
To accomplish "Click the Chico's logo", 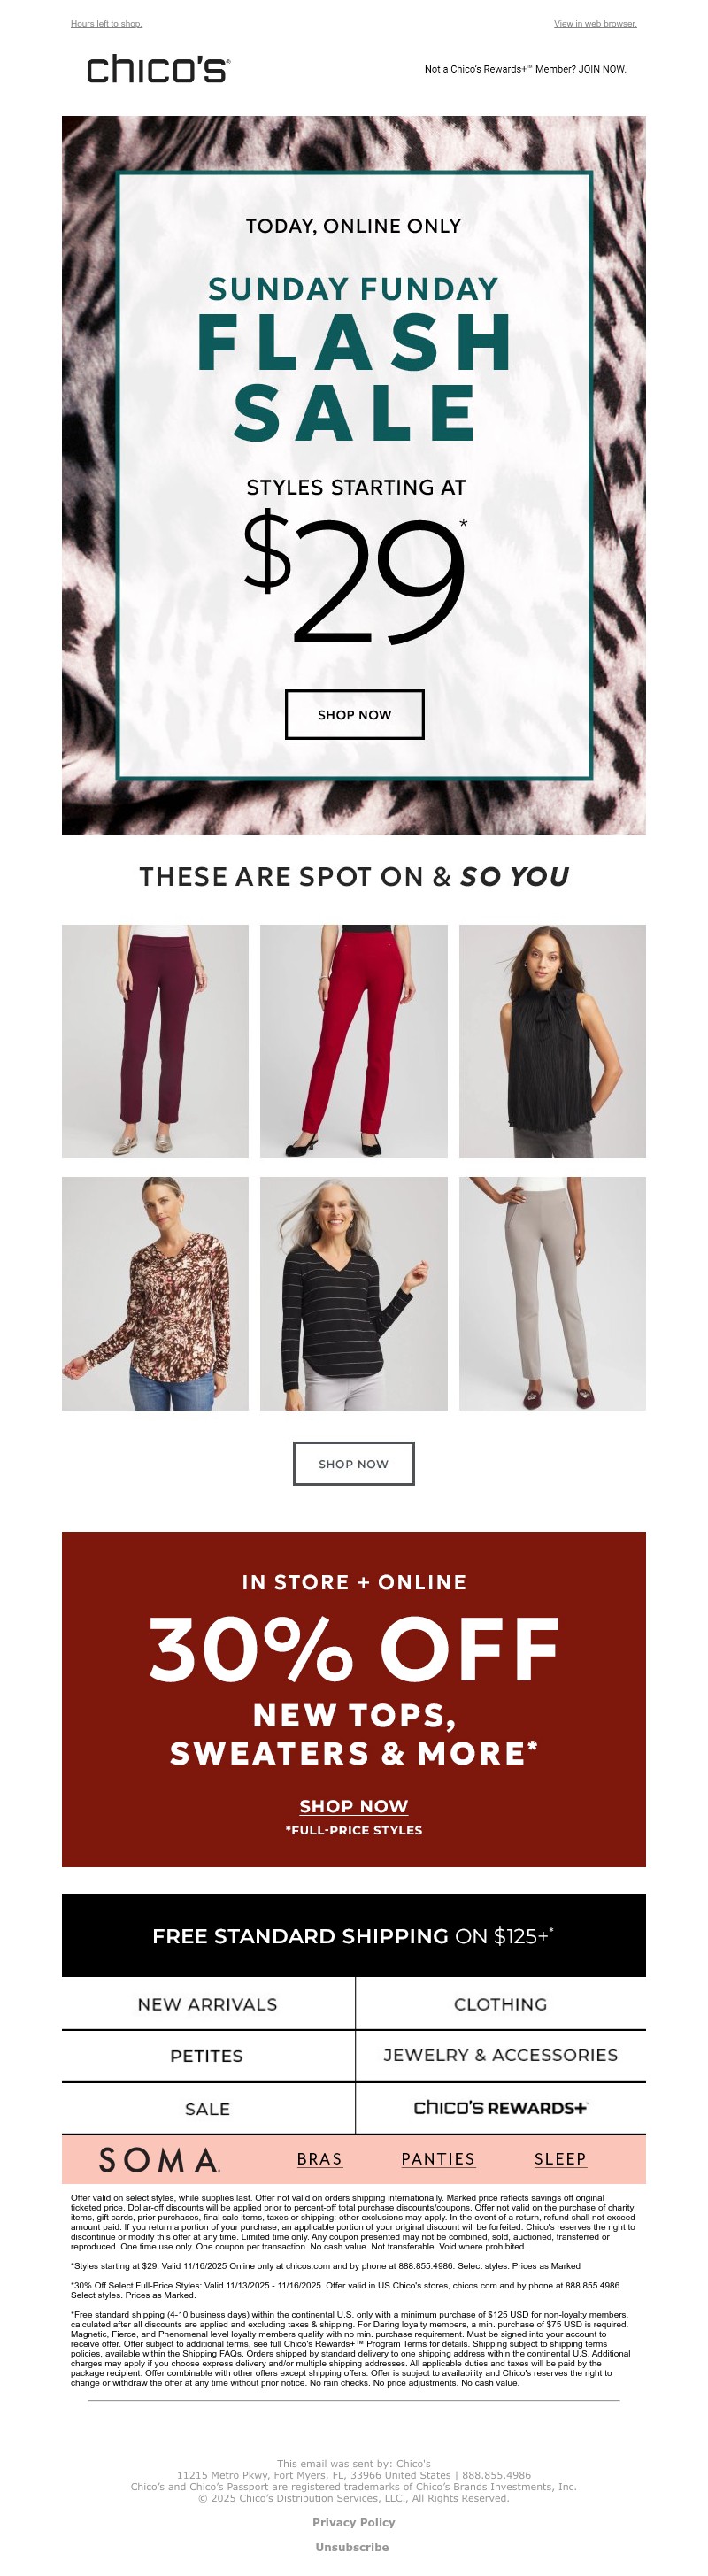I will pos(158,69).
